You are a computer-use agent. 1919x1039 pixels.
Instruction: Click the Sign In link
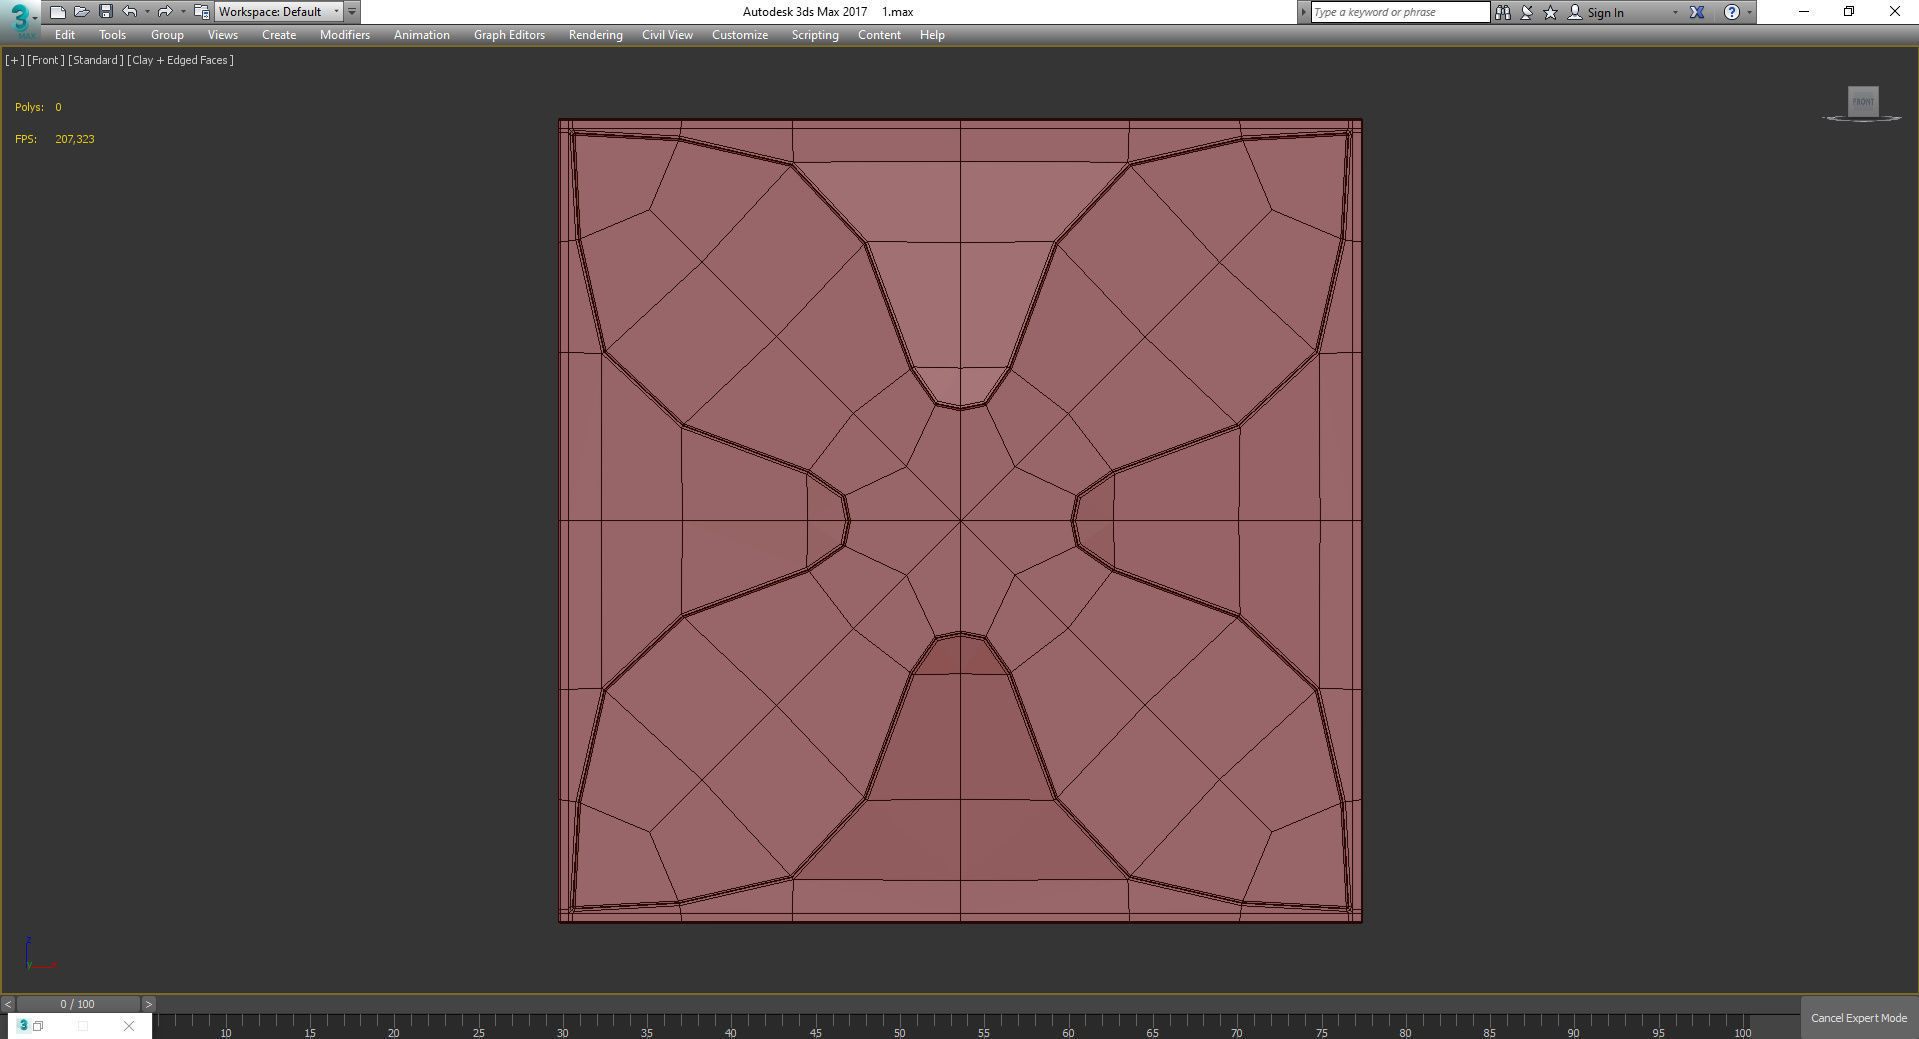click(1605, 13)
